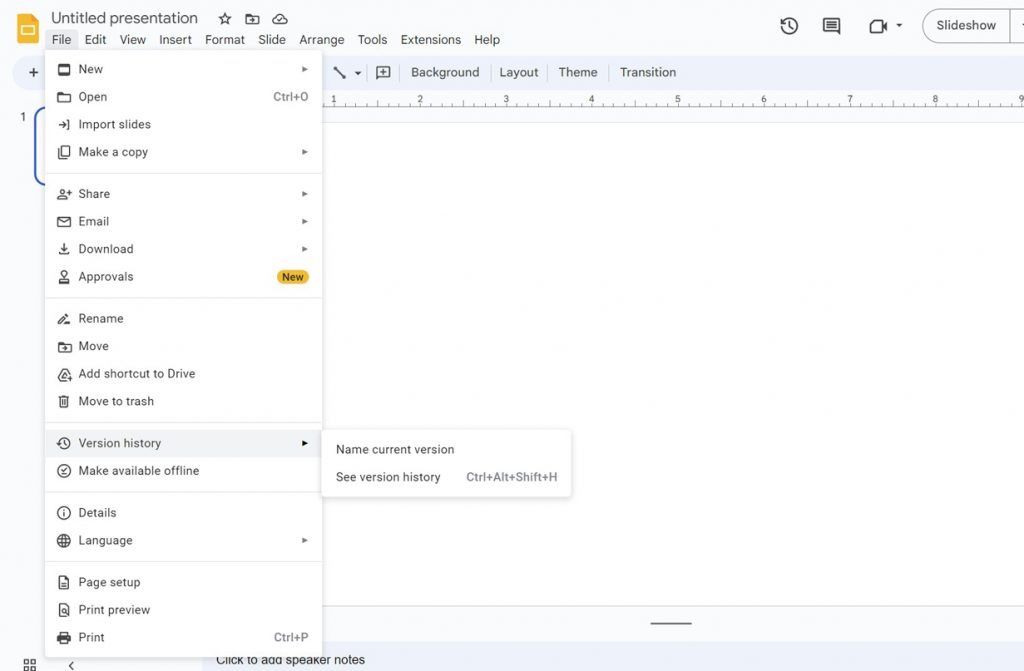Collapse the filmstrip with the arrow
Image resolution: width=1024 pixels, height=671 pixels.
(x=71, y=665)
